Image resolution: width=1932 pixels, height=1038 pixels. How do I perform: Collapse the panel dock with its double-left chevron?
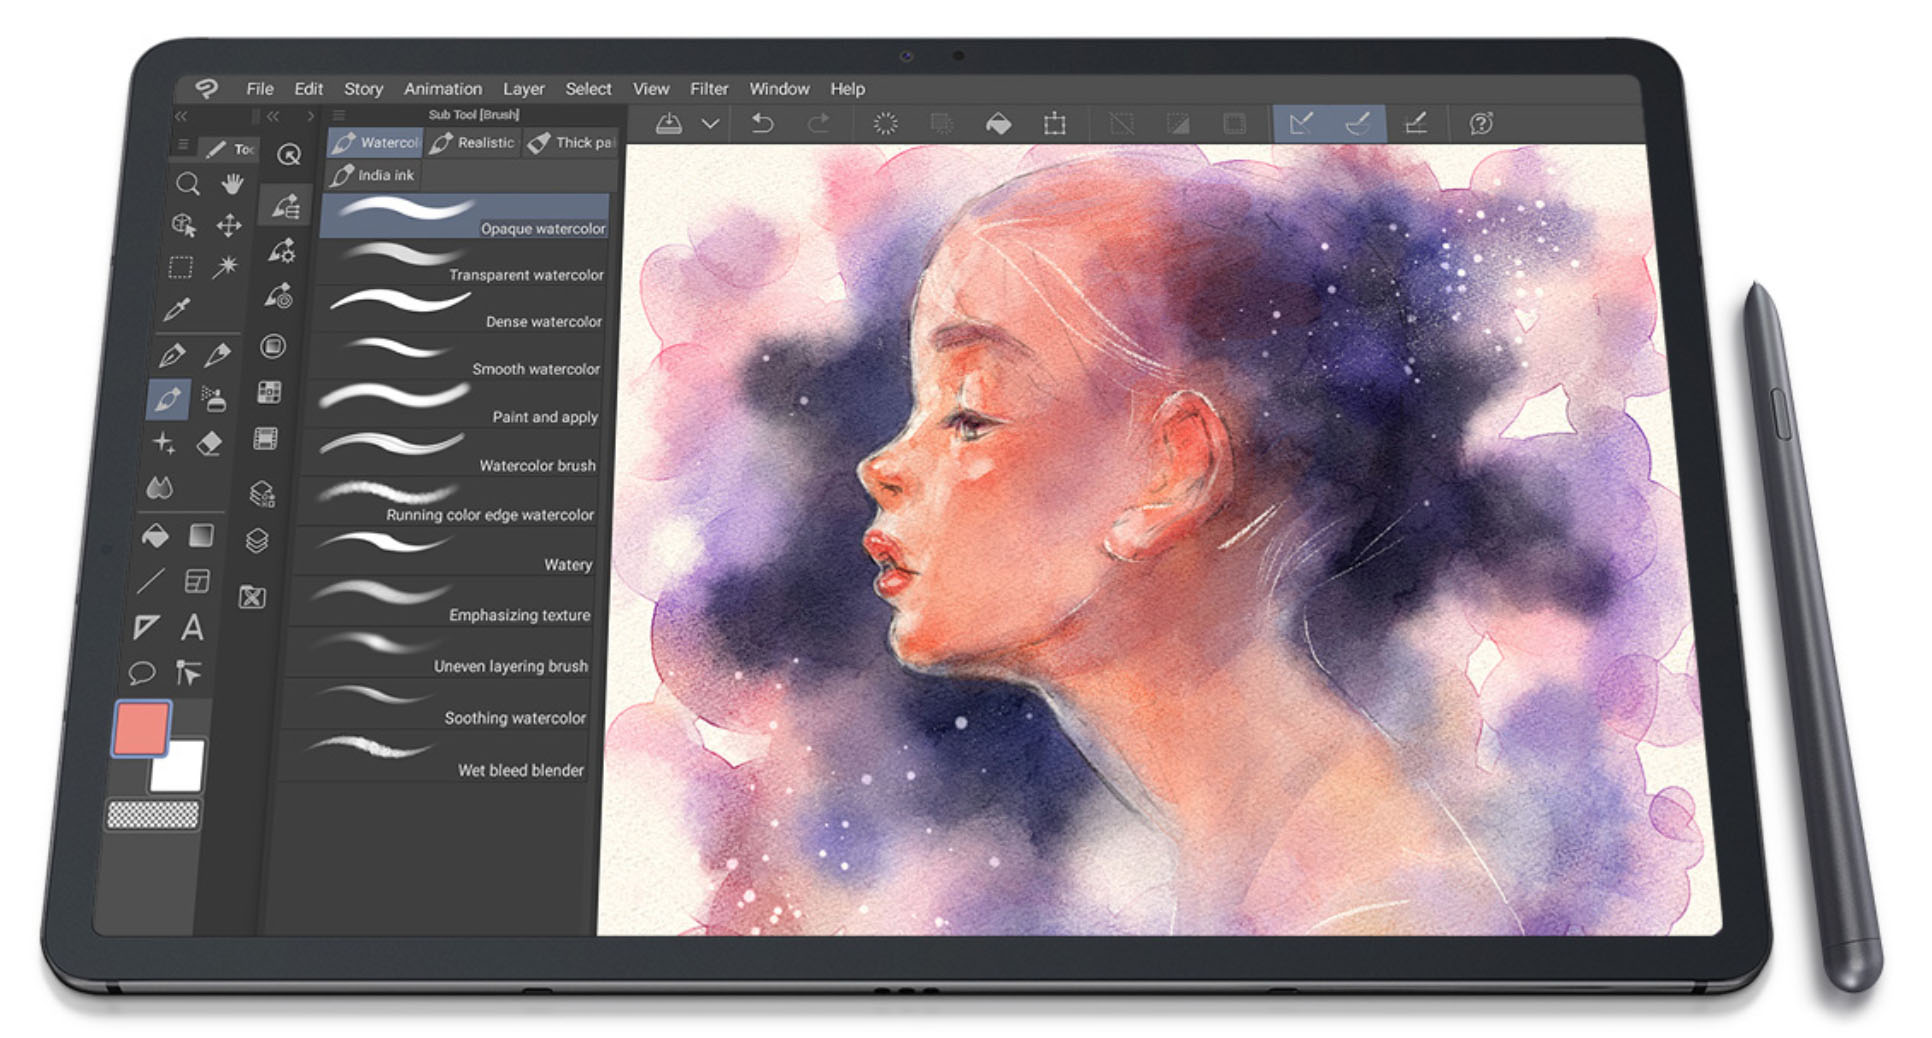(273, 117)
